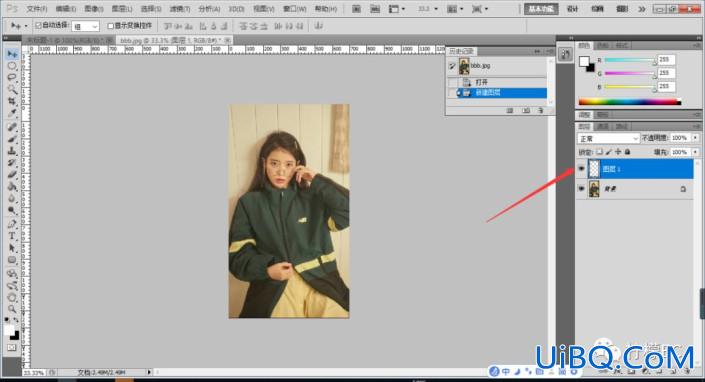The image size is (705, 382).
Task: Select the Move tool in toolbox
Action: point(12,54)
